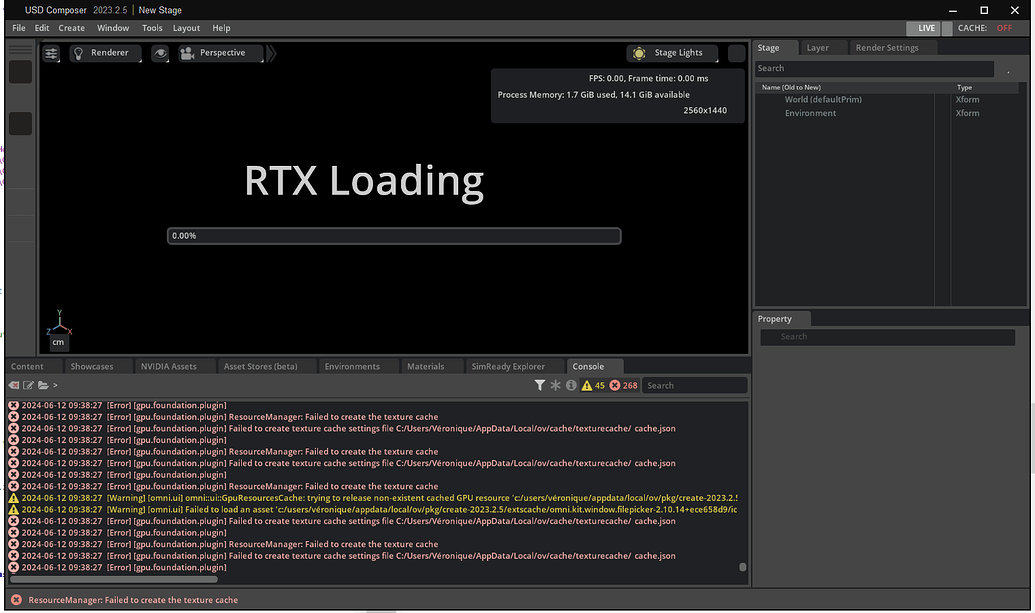1035x613 pixels.
Task: Select the World defaultPrim in the Stage panel
Action: coord(822,99)
